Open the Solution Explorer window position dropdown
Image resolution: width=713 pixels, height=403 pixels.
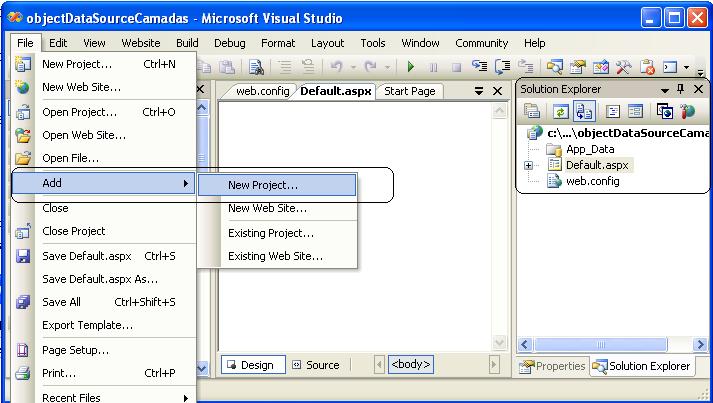(665, 90)
